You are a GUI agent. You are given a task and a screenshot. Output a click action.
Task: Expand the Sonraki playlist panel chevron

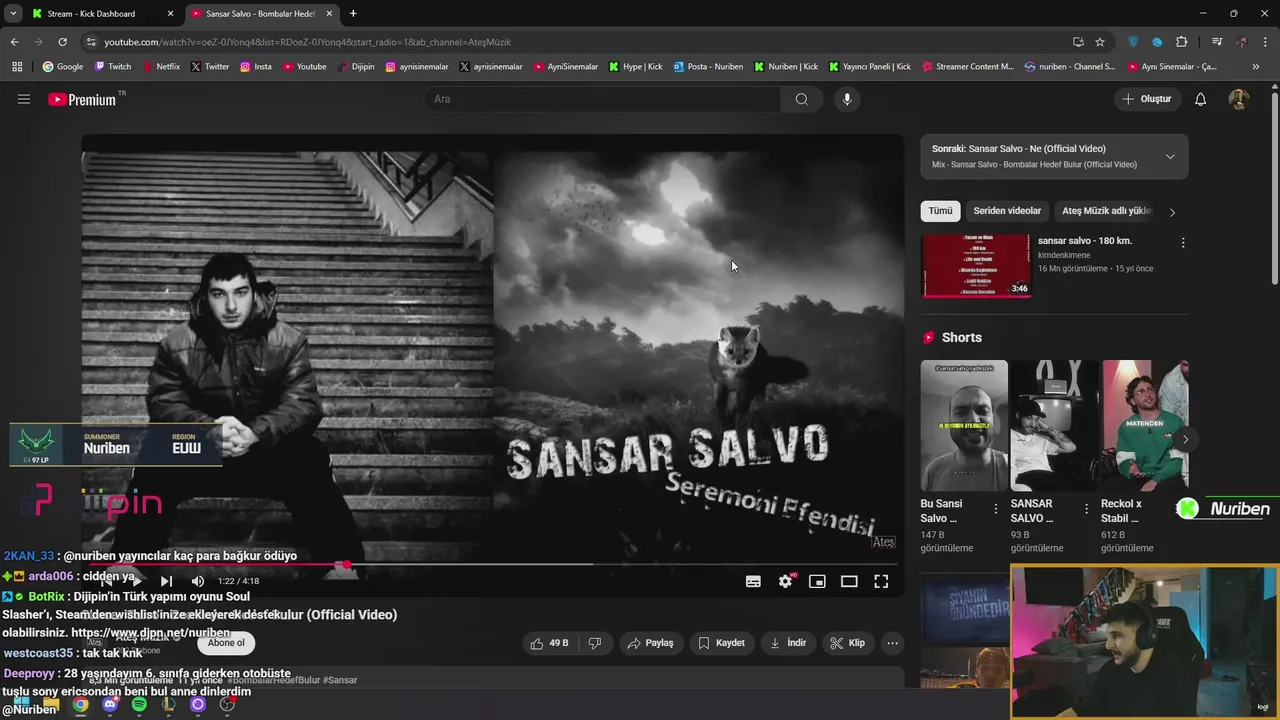point(1170,157)
